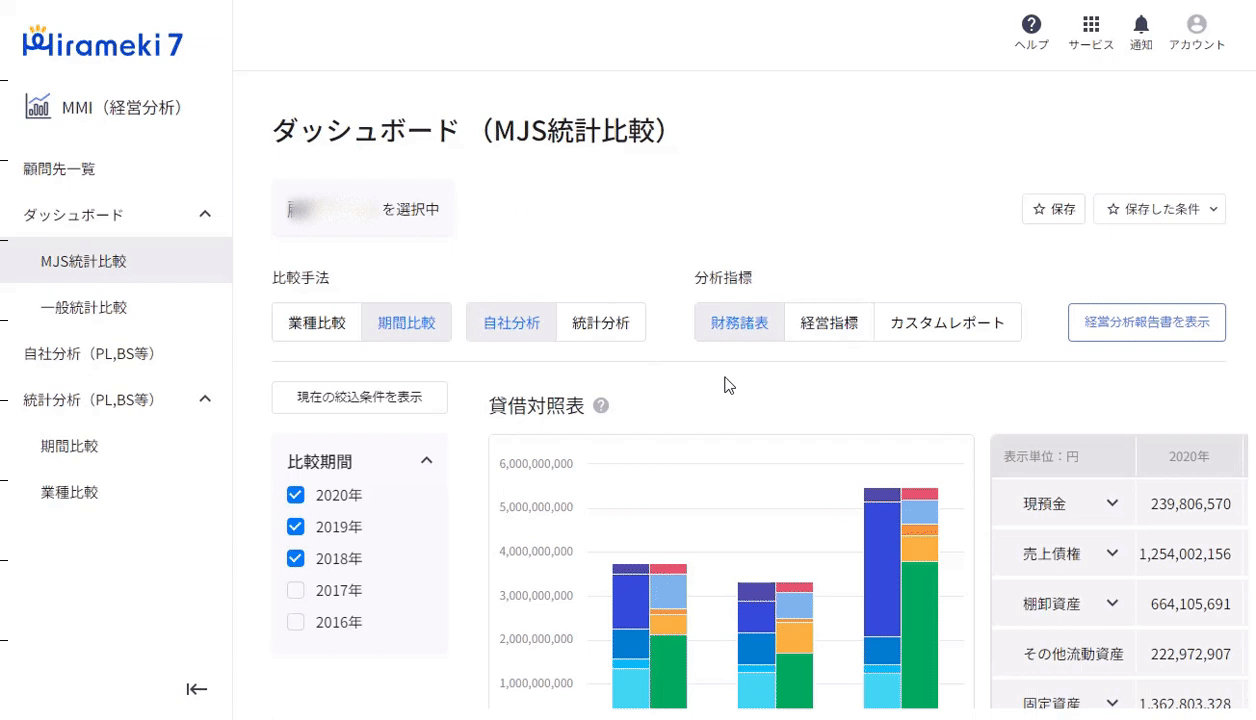The height and width of the screenshot is (720, 1256).
Task: Click the green segment of the tallest bar
Action: 919,634
